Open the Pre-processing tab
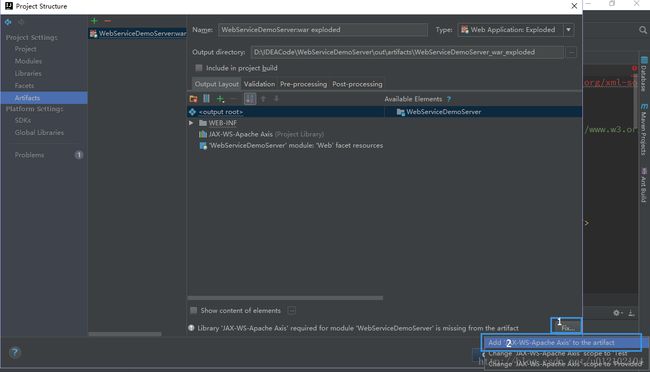This screenshot has height=372, width=650. click(303, 84)
